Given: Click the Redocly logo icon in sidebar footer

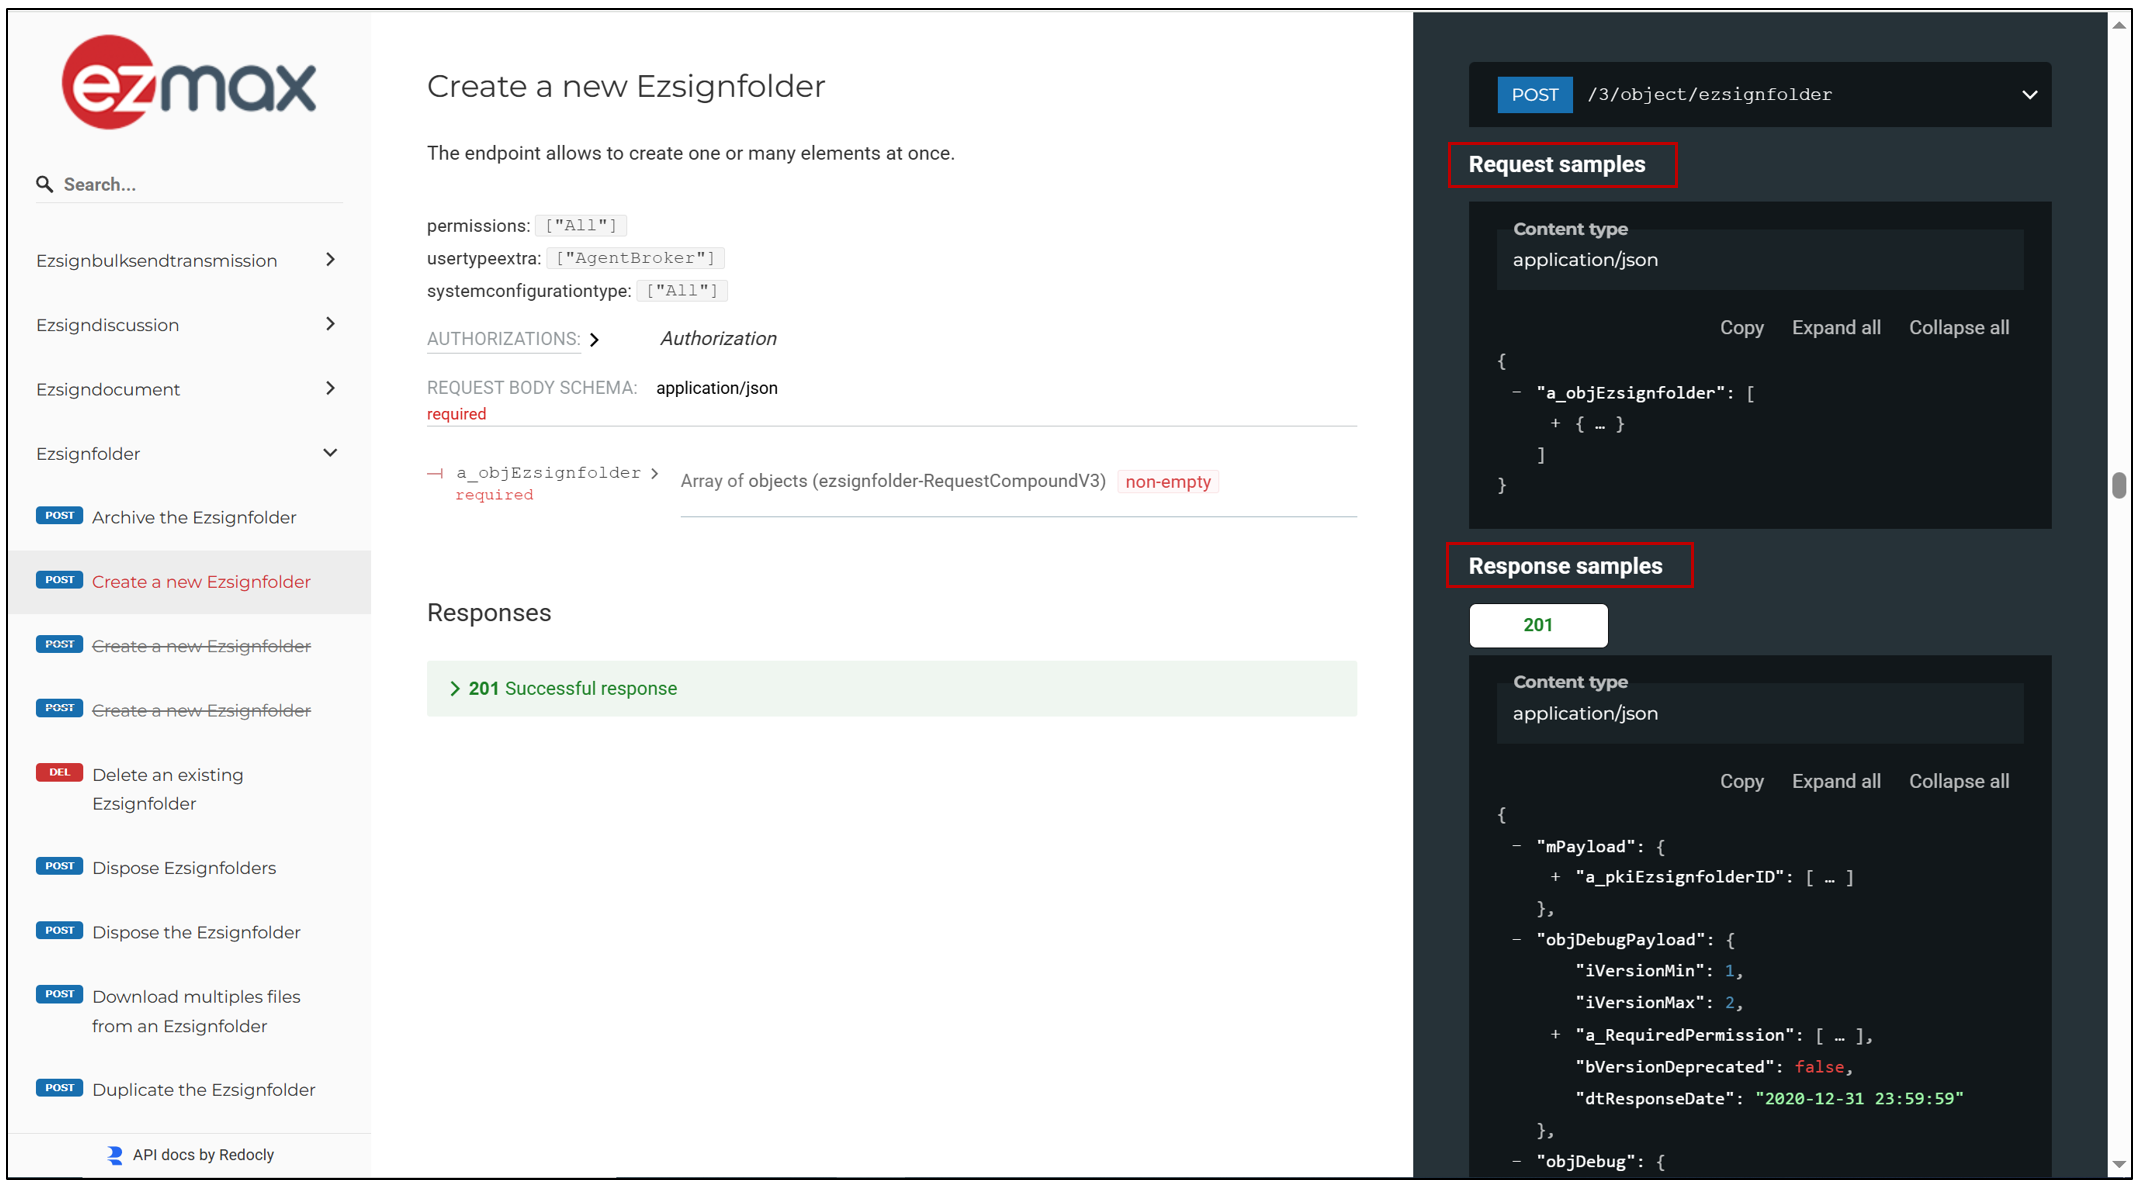Looking at the screenshot, I should coord(115,1155).
